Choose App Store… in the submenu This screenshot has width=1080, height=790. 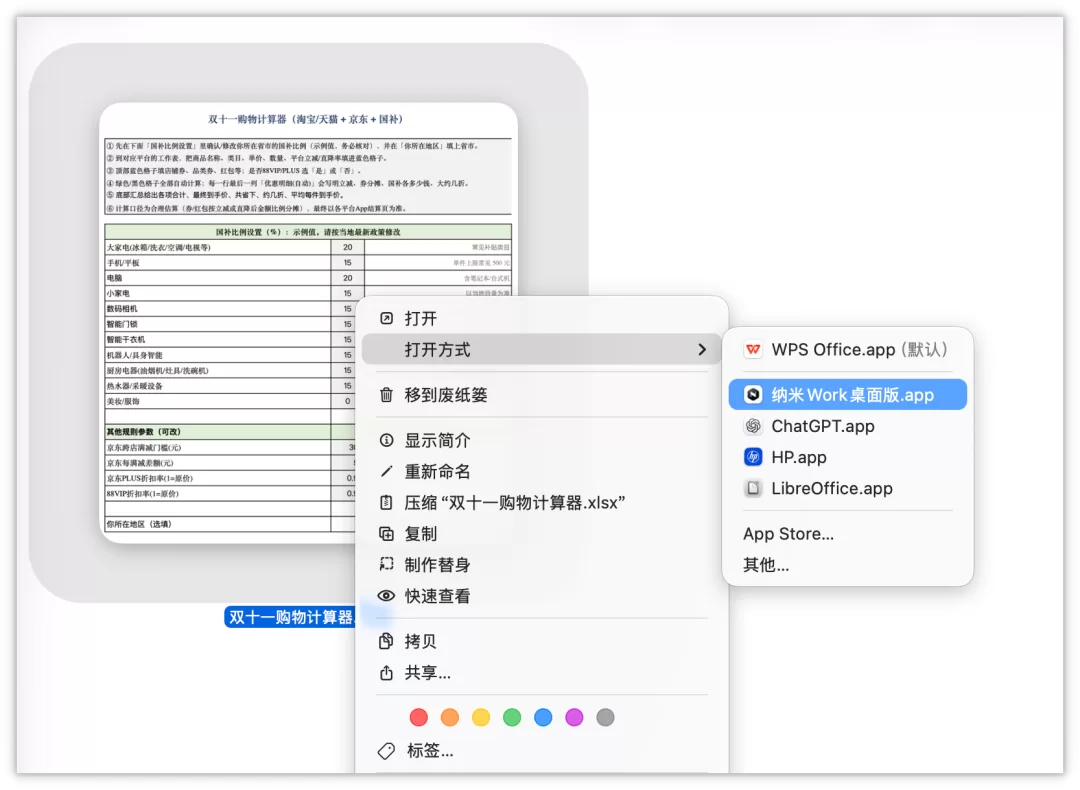[848, 534]
